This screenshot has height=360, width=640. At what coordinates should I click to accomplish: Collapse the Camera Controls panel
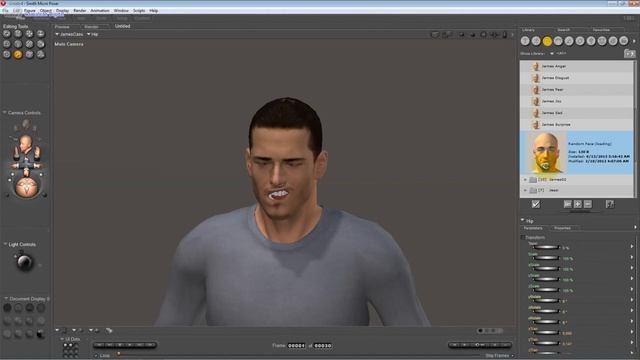(x=4, y=112)
